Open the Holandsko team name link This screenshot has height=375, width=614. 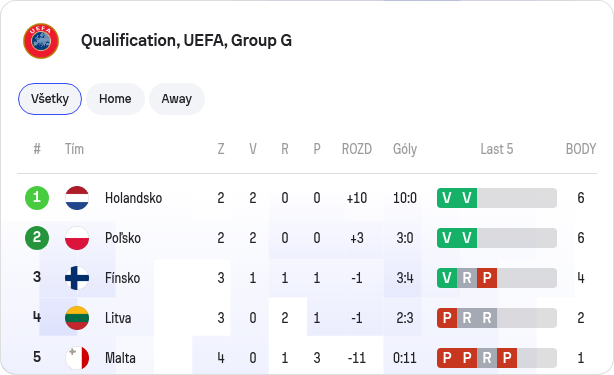pyautogui.click(x=134, y=198)
